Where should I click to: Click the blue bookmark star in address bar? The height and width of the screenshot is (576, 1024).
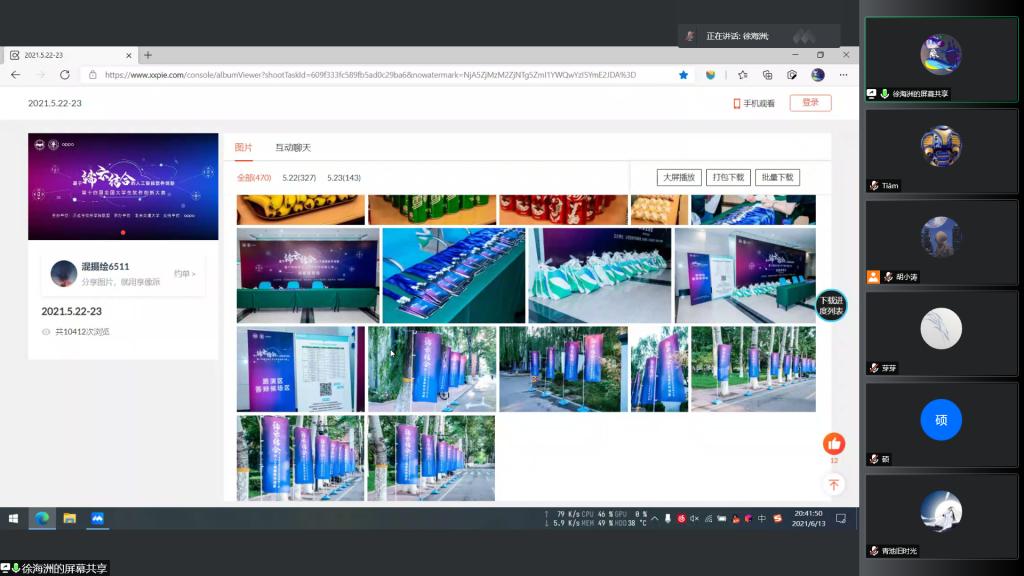coord(684,75)
